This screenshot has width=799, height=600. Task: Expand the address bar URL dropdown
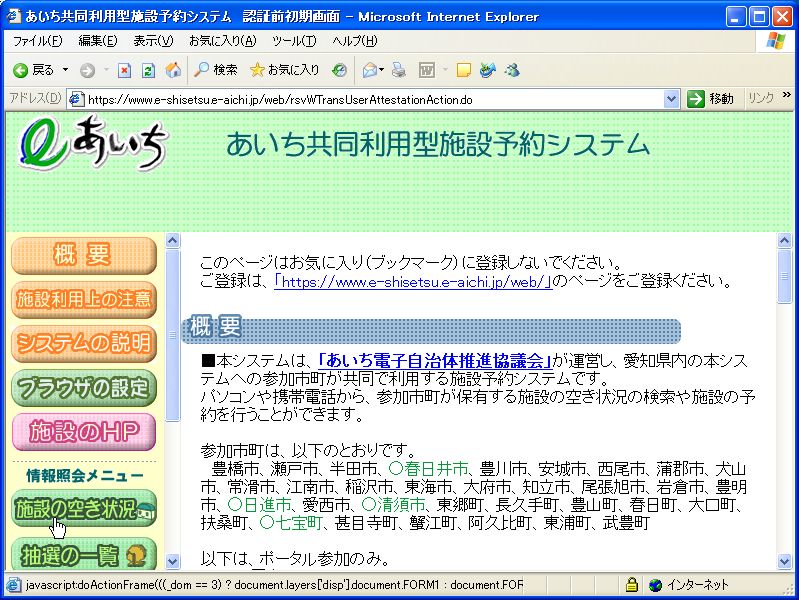(x=672, y=99)
